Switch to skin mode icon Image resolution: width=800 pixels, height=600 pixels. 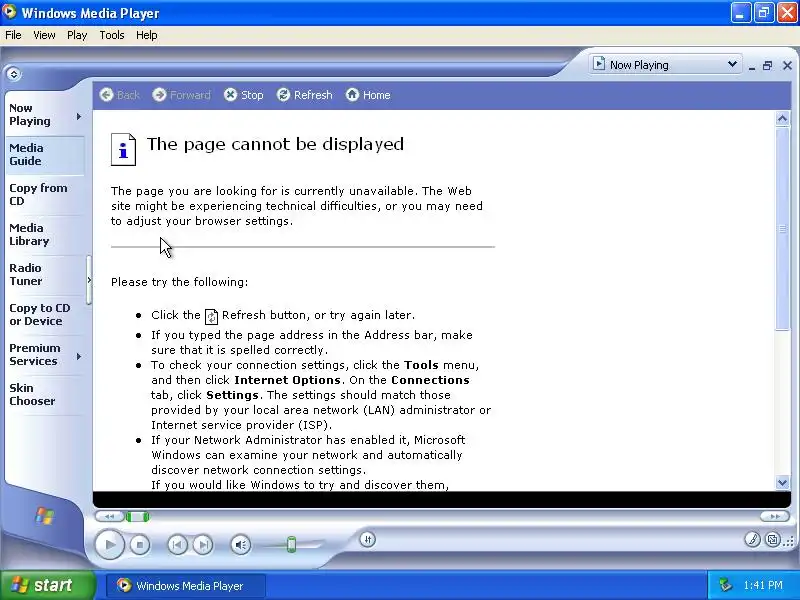point(773,539)
